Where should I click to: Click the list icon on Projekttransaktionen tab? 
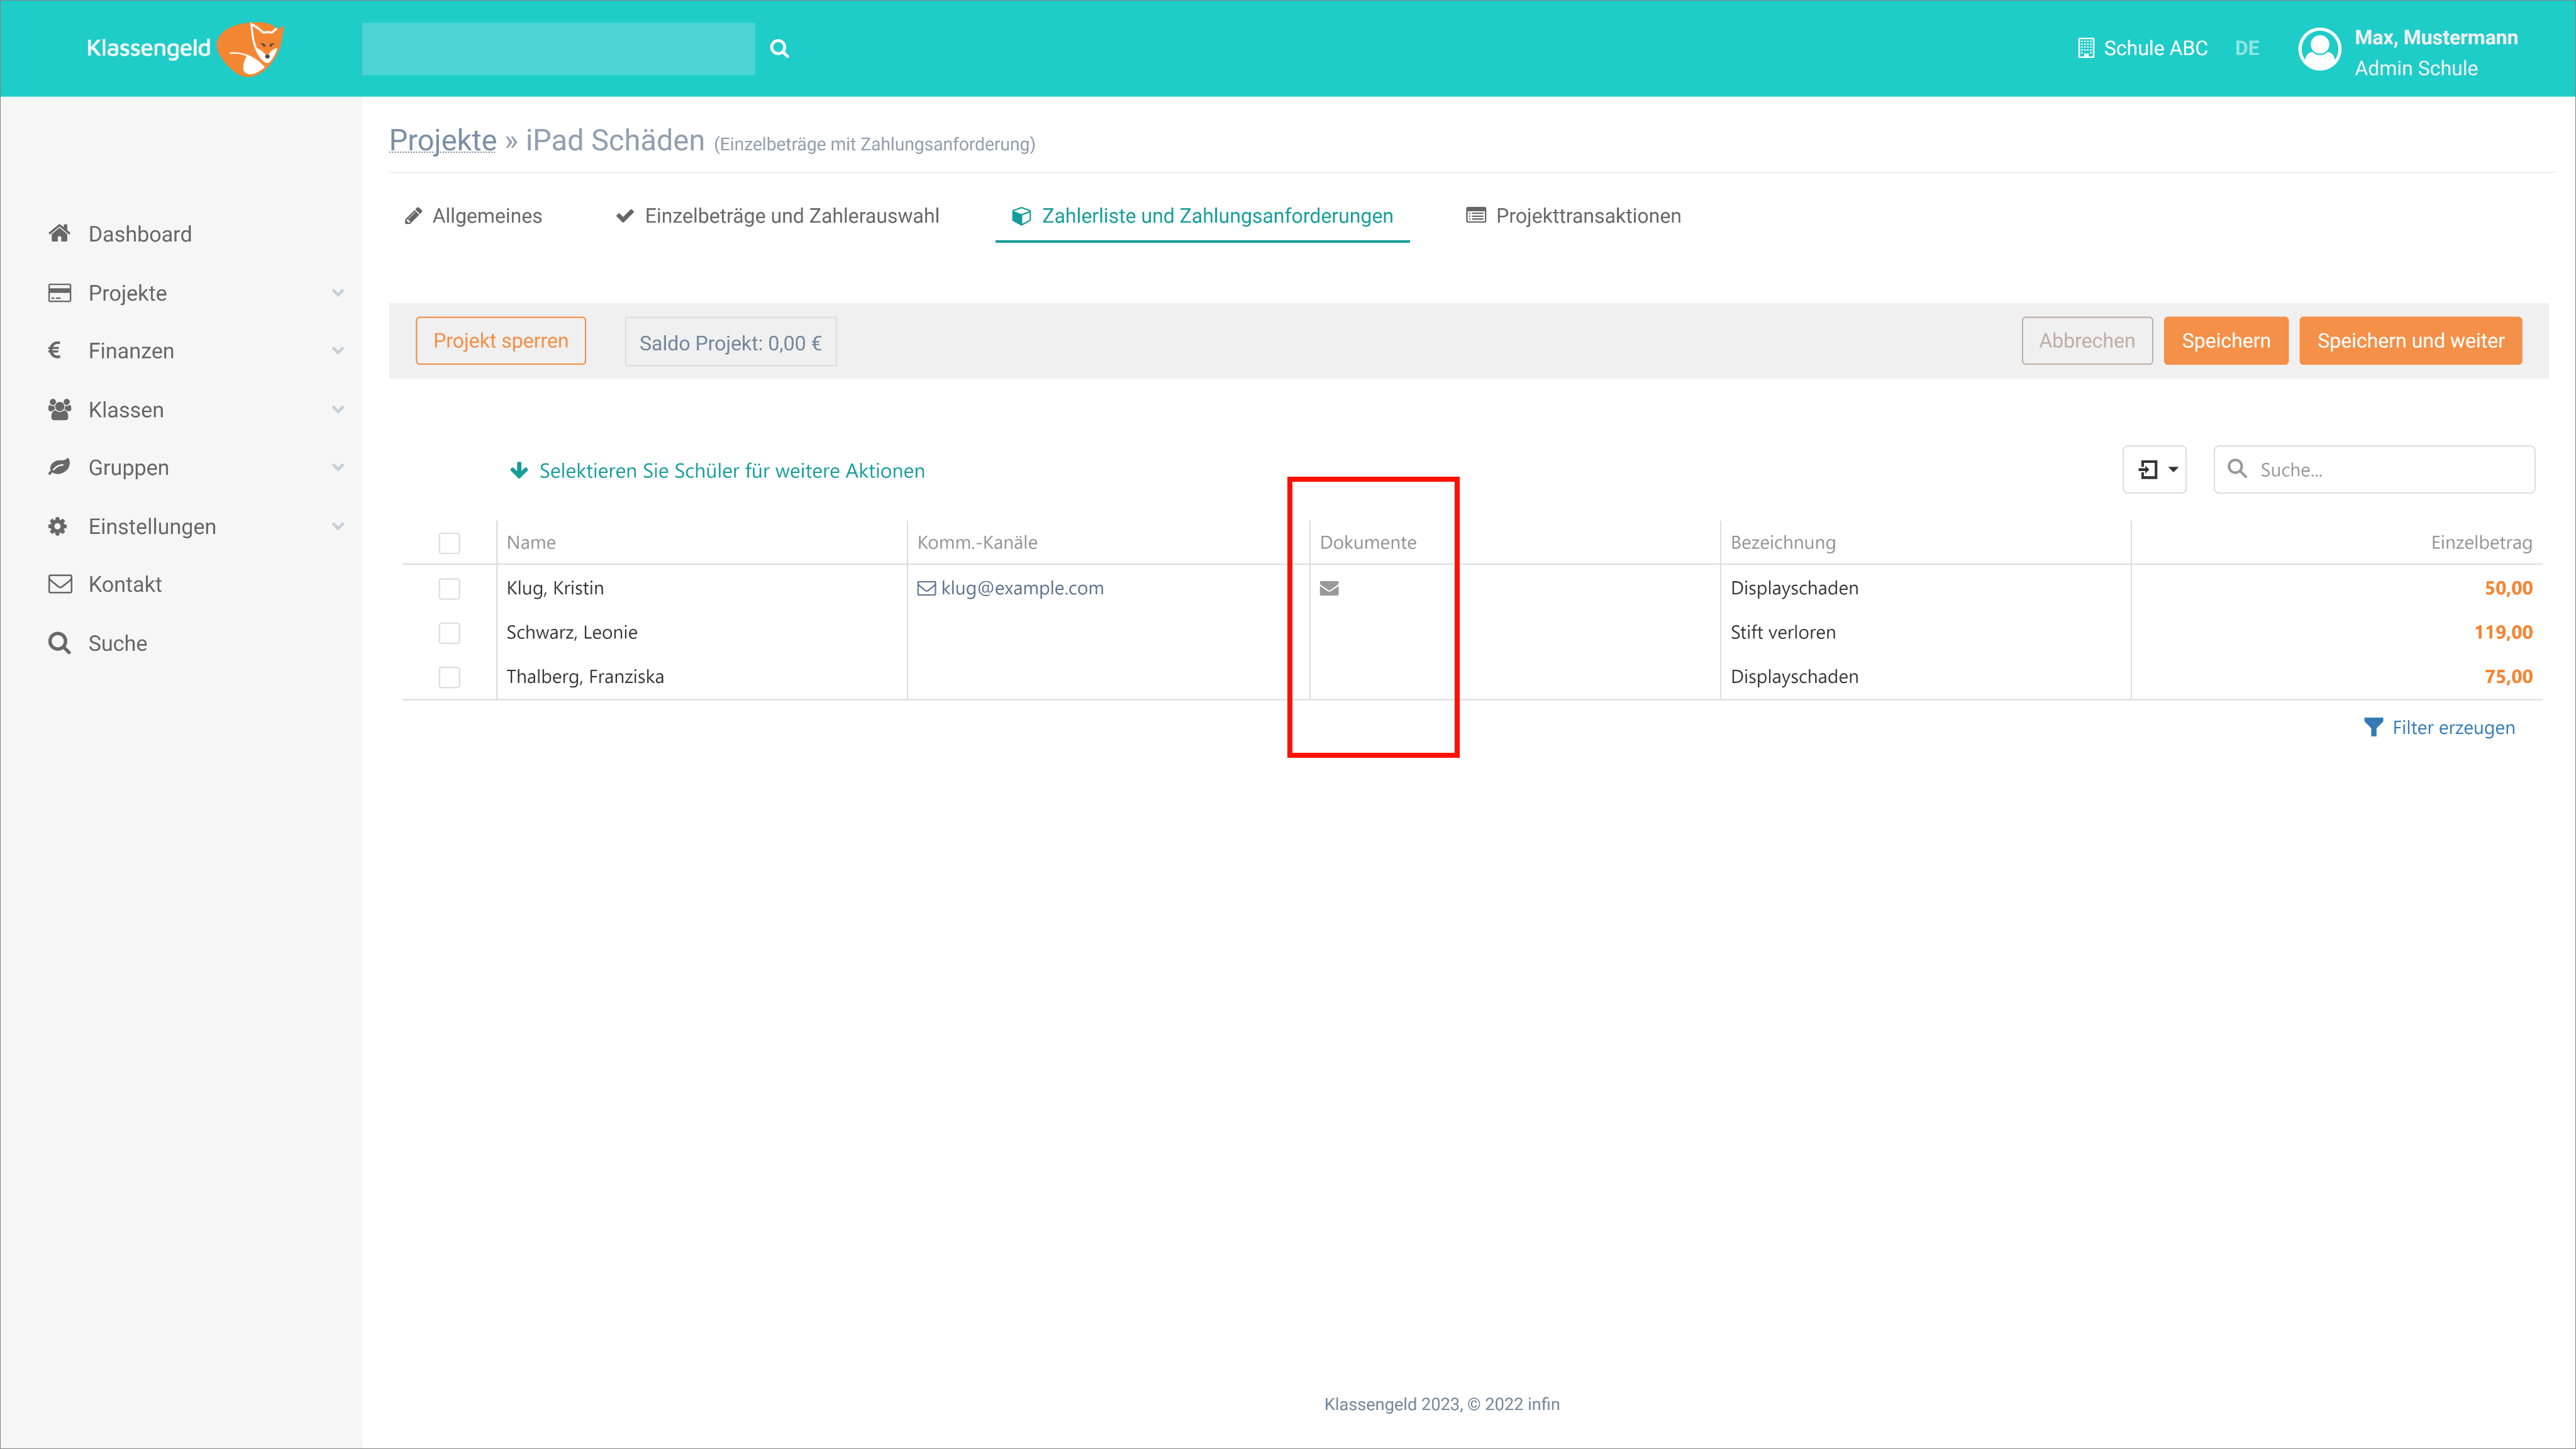1476,216
